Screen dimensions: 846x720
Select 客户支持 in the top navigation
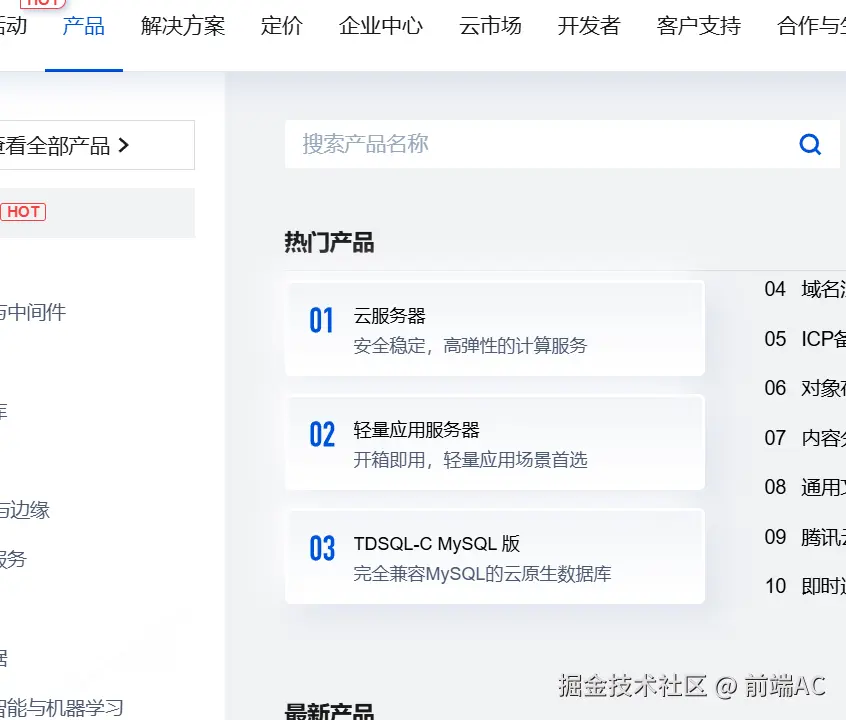(x=699, y=26)
